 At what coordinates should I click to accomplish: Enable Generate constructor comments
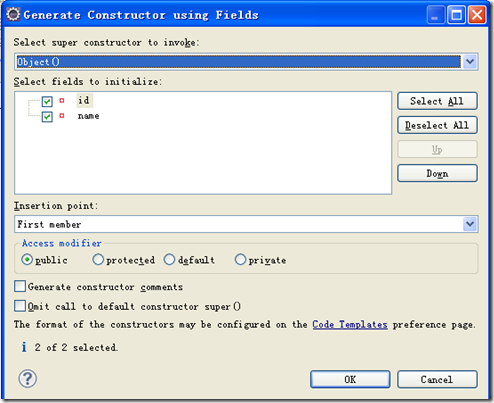point(20,286)
